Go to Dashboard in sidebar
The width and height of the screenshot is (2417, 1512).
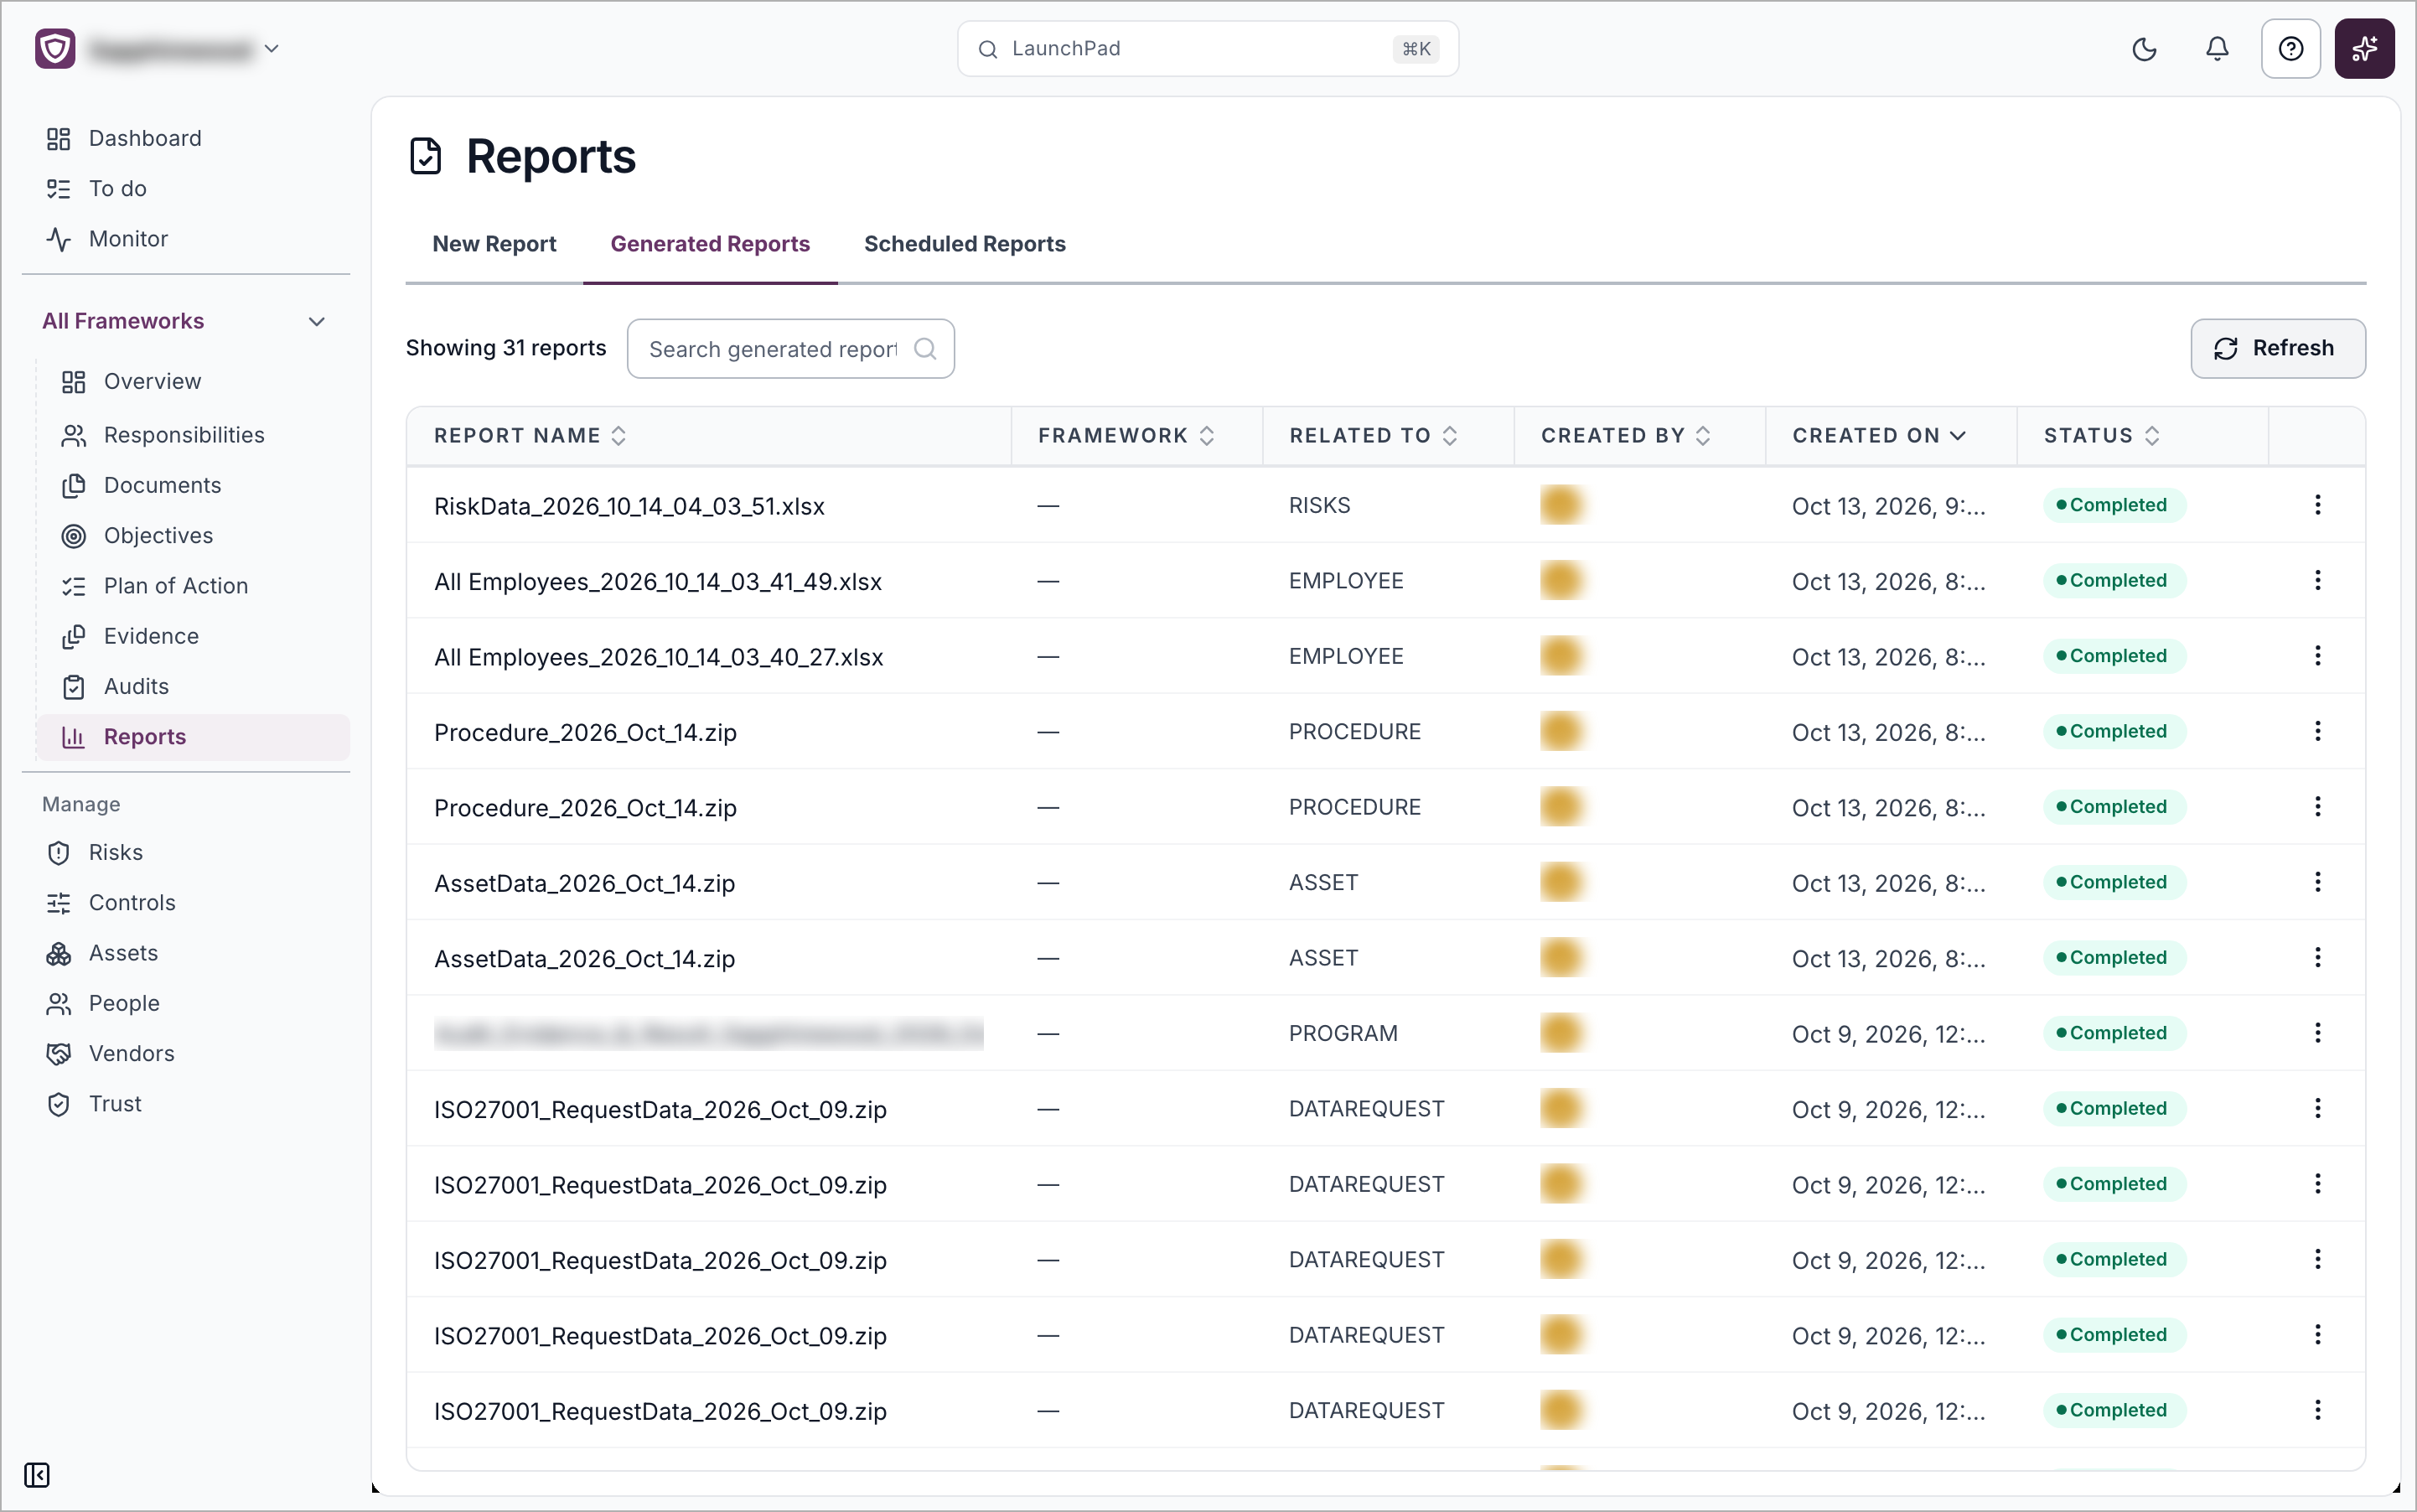tap(145, 138)
